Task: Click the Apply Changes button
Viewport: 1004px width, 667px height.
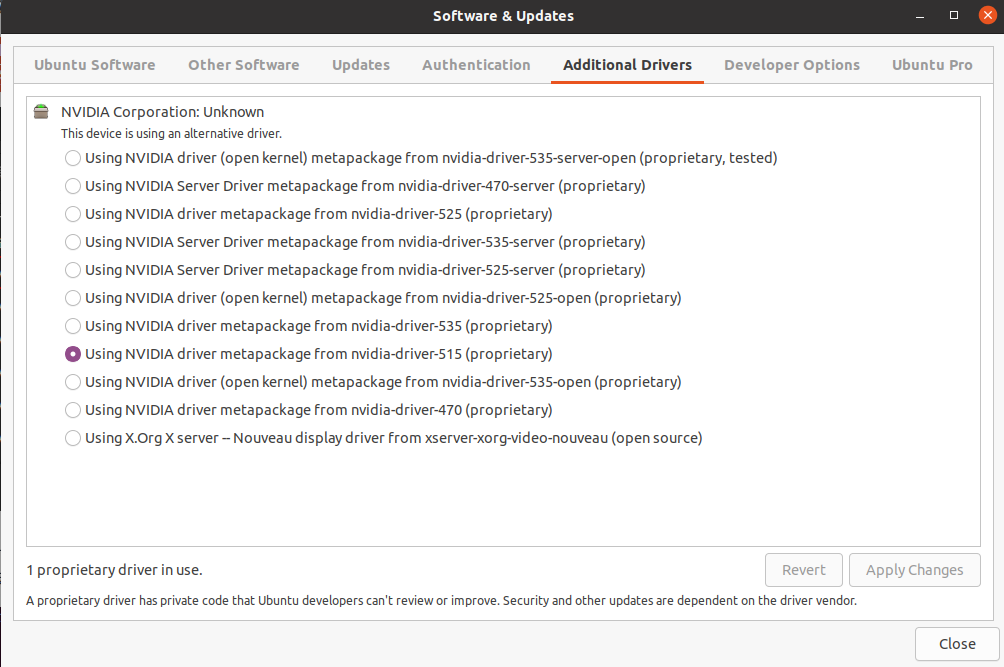Action: click(x=914, y=570)
